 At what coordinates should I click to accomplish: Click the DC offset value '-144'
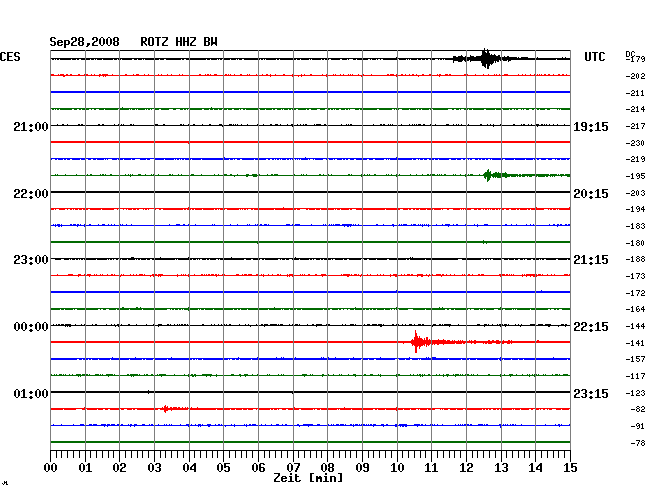coord(635,327)
